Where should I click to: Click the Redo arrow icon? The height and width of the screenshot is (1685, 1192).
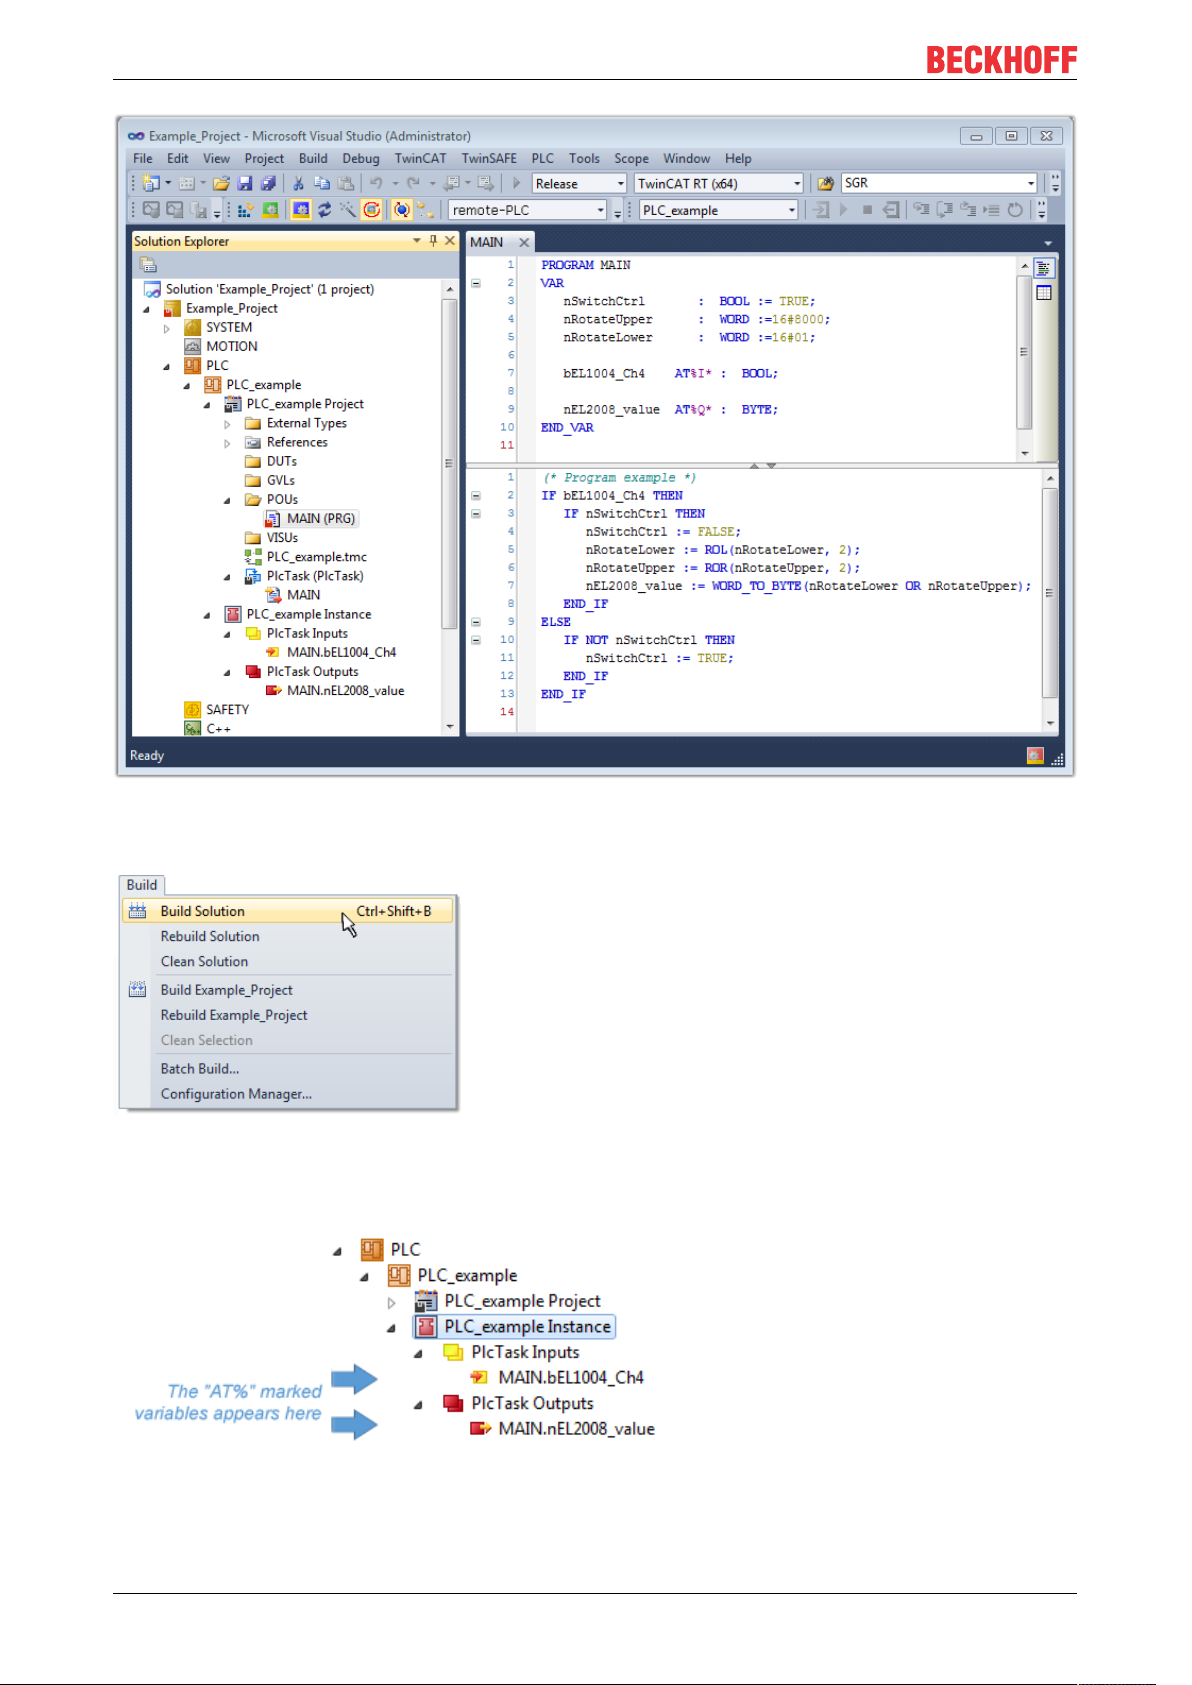click(x=413, y=184)
